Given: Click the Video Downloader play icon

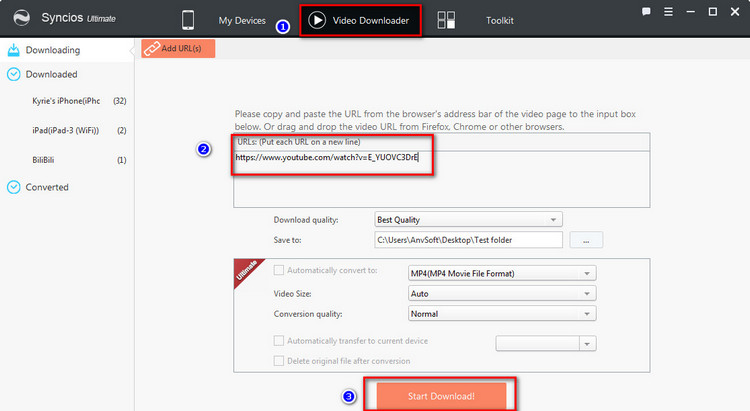Looking at the screenshot, I should point(317,20).
